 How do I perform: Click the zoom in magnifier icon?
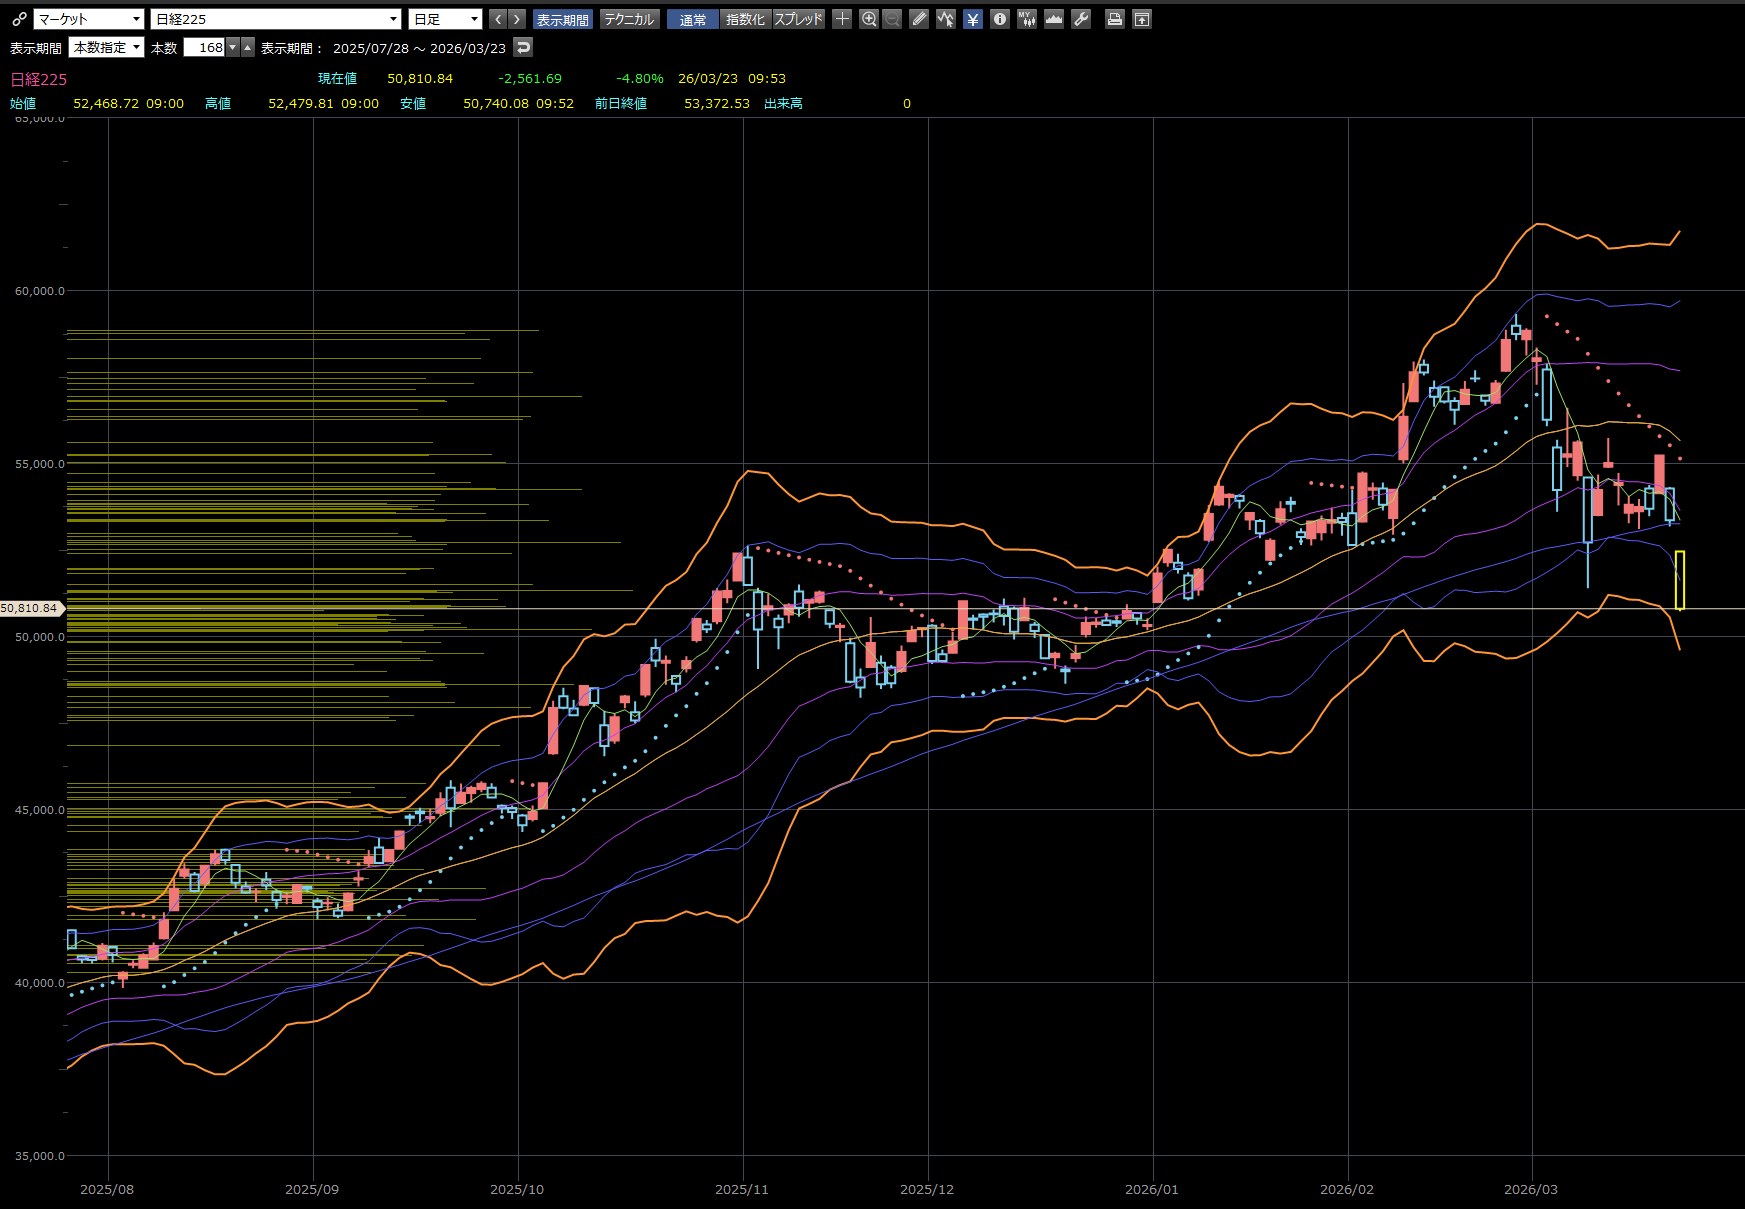click(x=869, y=19)
